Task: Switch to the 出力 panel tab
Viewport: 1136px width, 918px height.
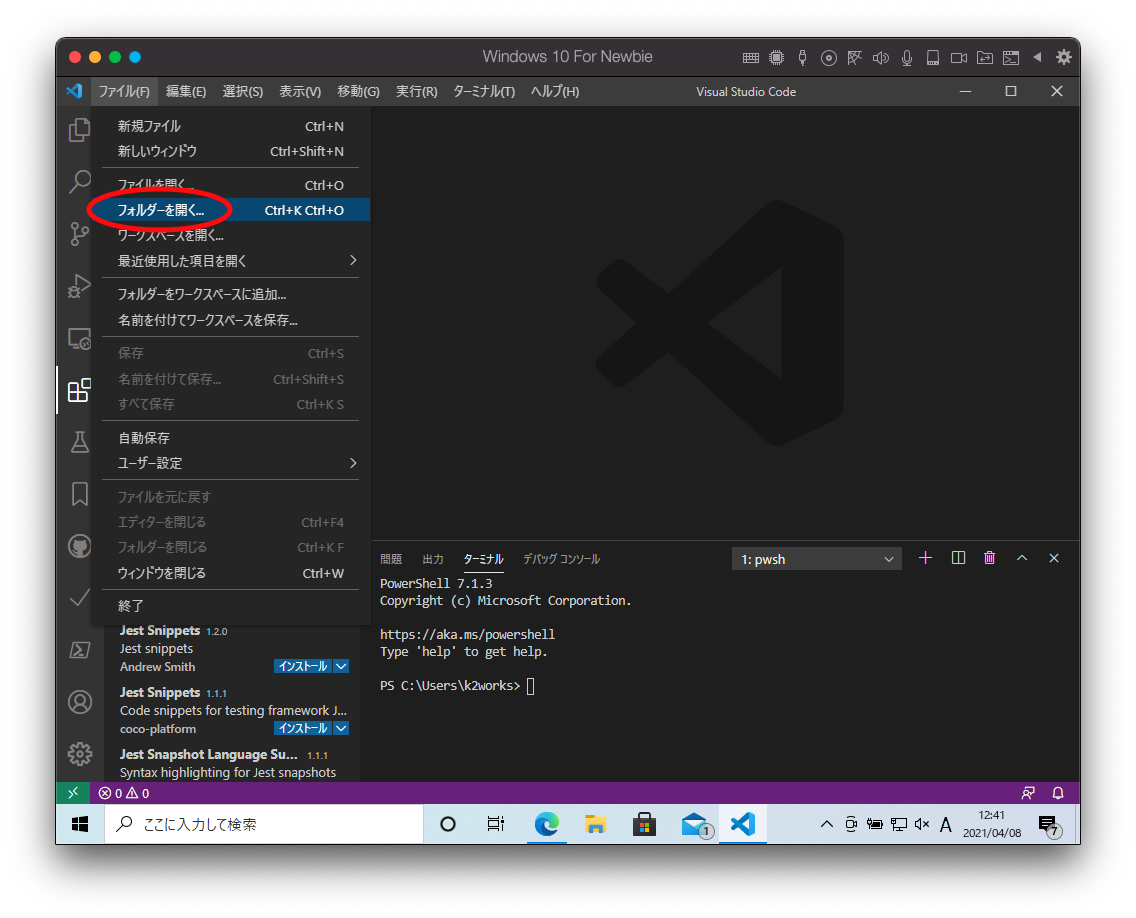Action: tap(433, 559)
